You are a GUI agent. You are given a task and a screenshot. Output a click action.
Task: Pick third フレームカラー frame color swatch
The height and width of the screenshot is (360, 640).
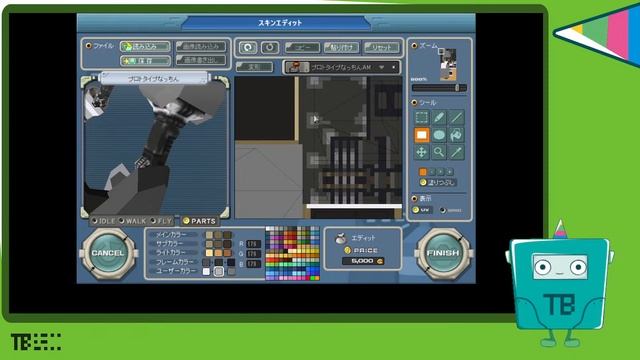point(231,262)
